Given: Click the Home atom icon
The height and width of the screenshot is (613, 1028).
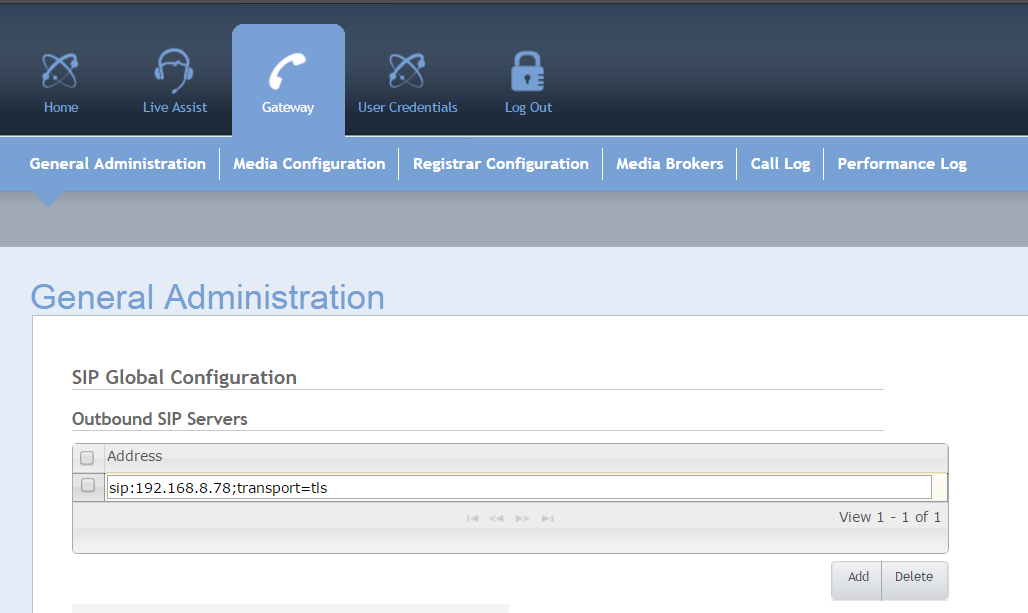Looking at the screenshot, I should 60,71.
